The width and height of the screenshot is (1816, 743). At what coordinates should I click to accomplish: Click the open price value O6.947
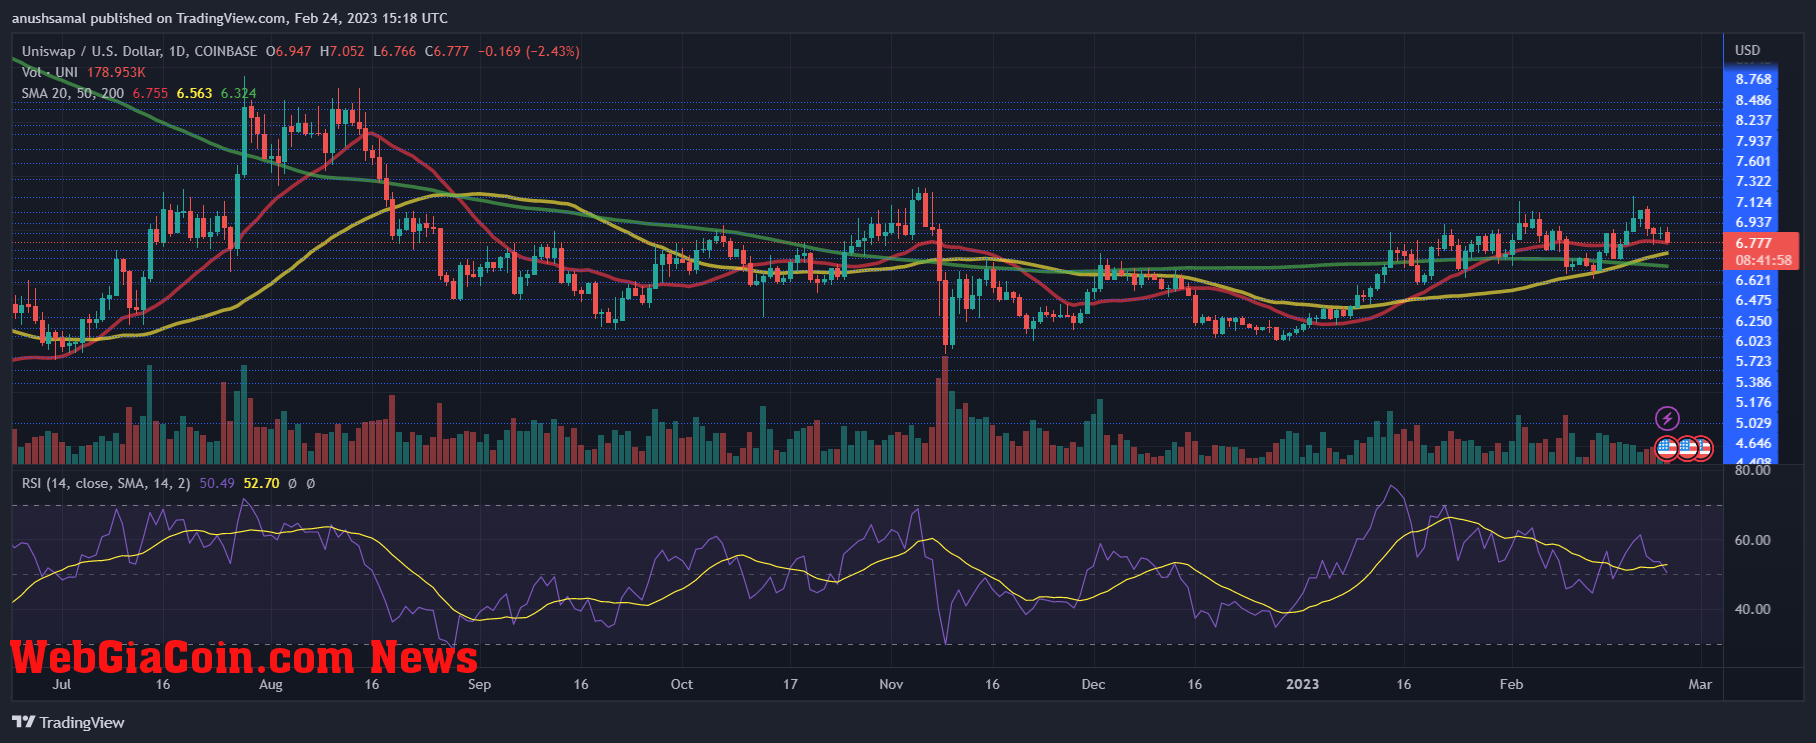(288, 51)
